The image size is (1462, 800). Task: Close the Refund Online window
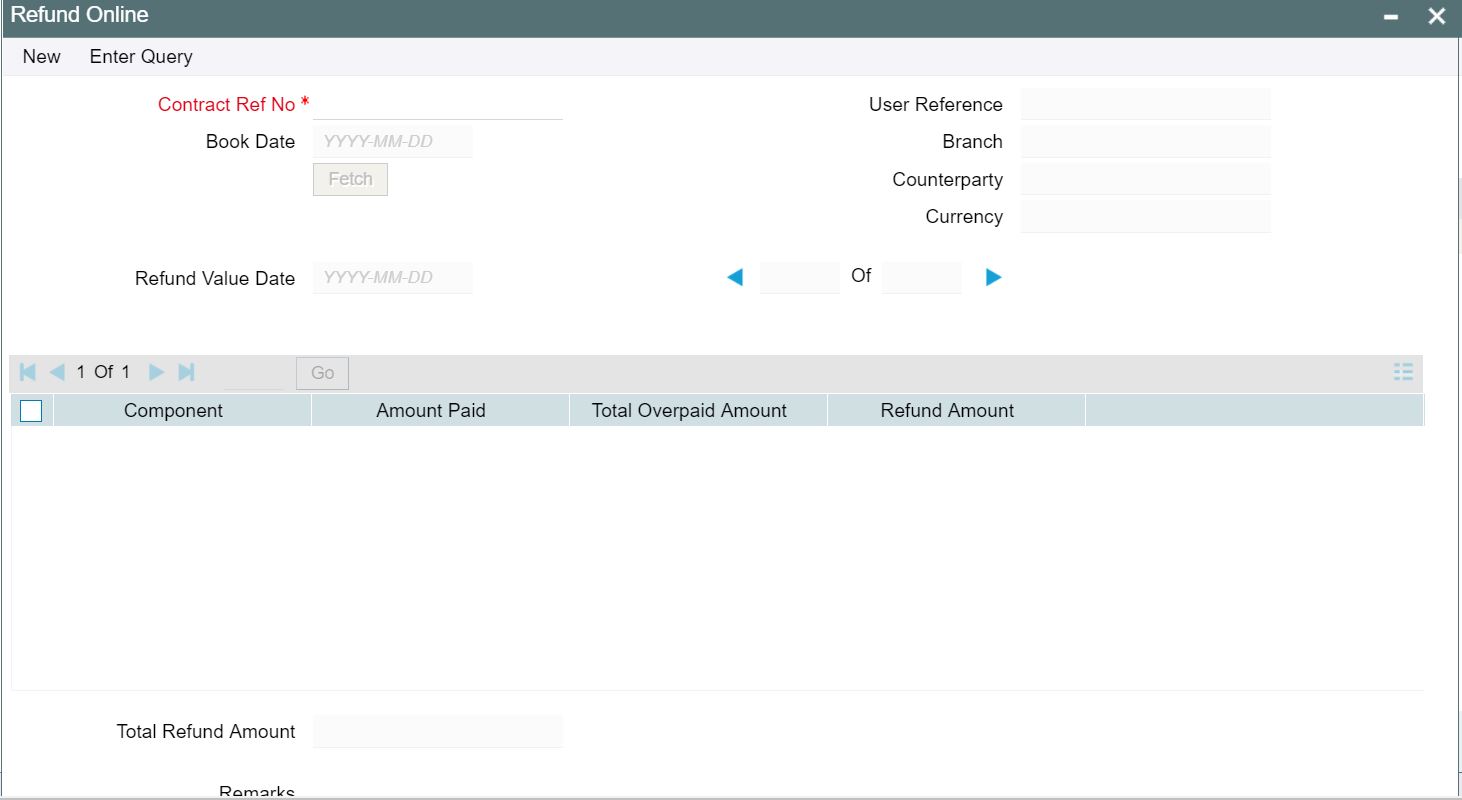coord(1437,17)
